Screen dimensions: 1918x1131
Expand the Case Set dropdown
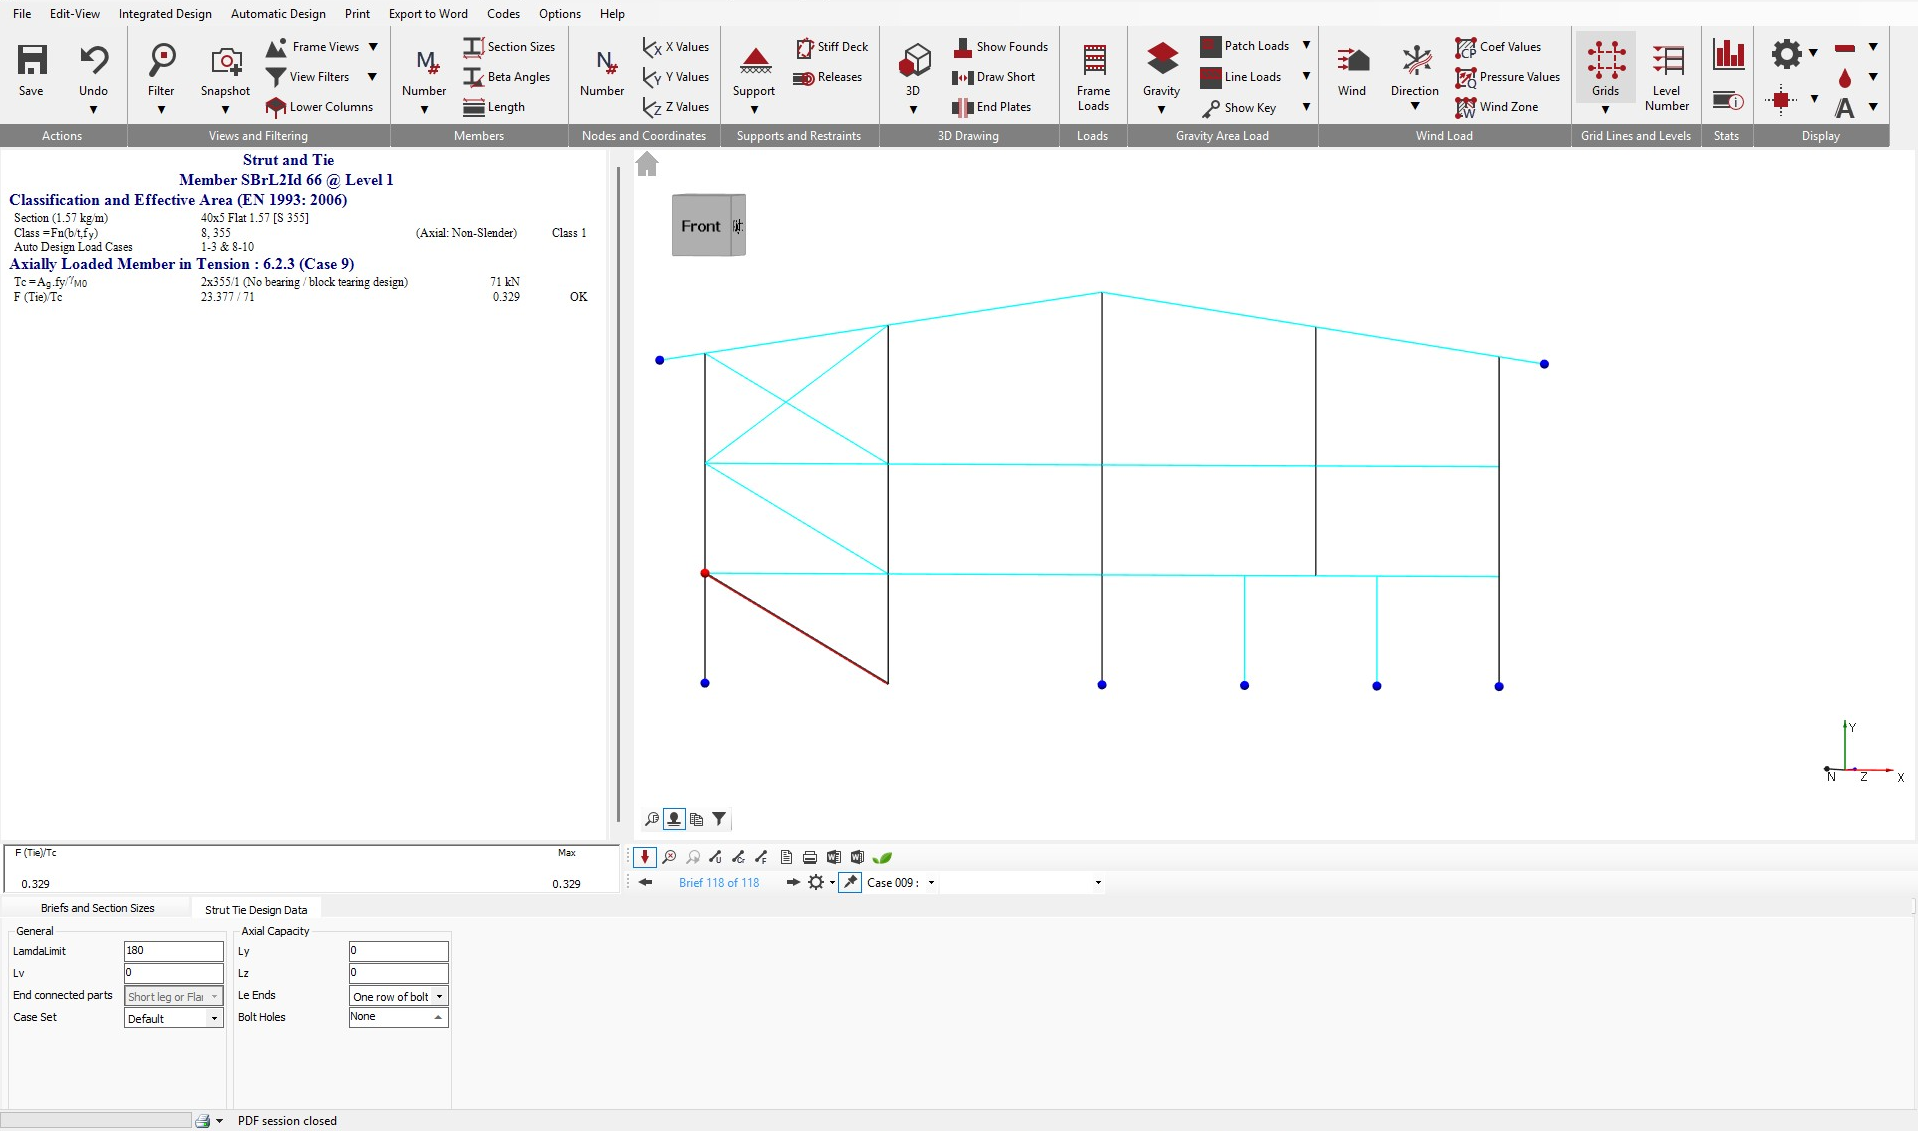(x=213, y=1018)
